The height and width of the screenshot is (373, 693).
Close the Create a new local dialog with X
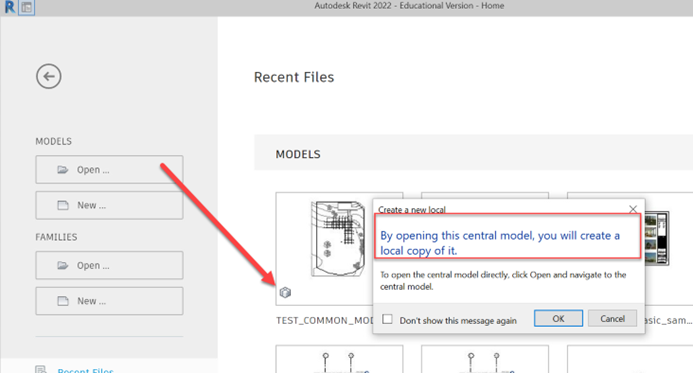633,209
